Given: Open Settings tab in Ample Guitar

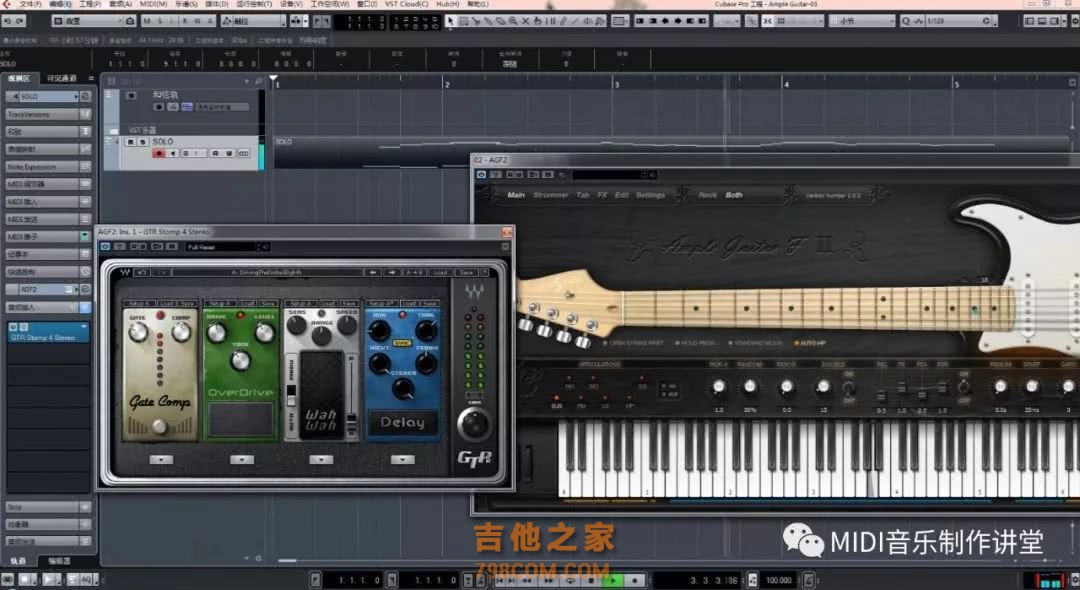Looking at the screenshot, I should [x=650, y=195].
